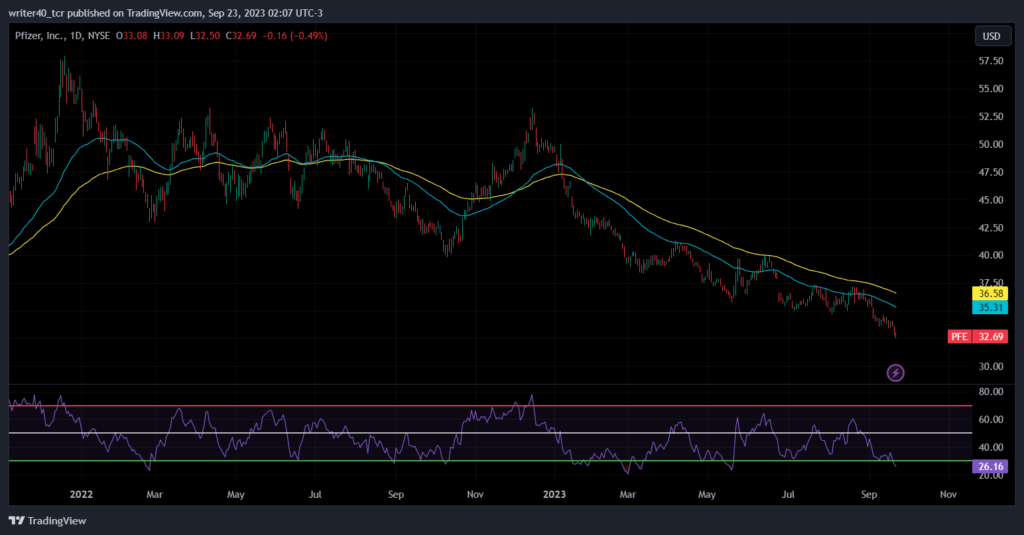
Task: Click the yellow moving average value 36.58
Action: [x=990, y=293]
